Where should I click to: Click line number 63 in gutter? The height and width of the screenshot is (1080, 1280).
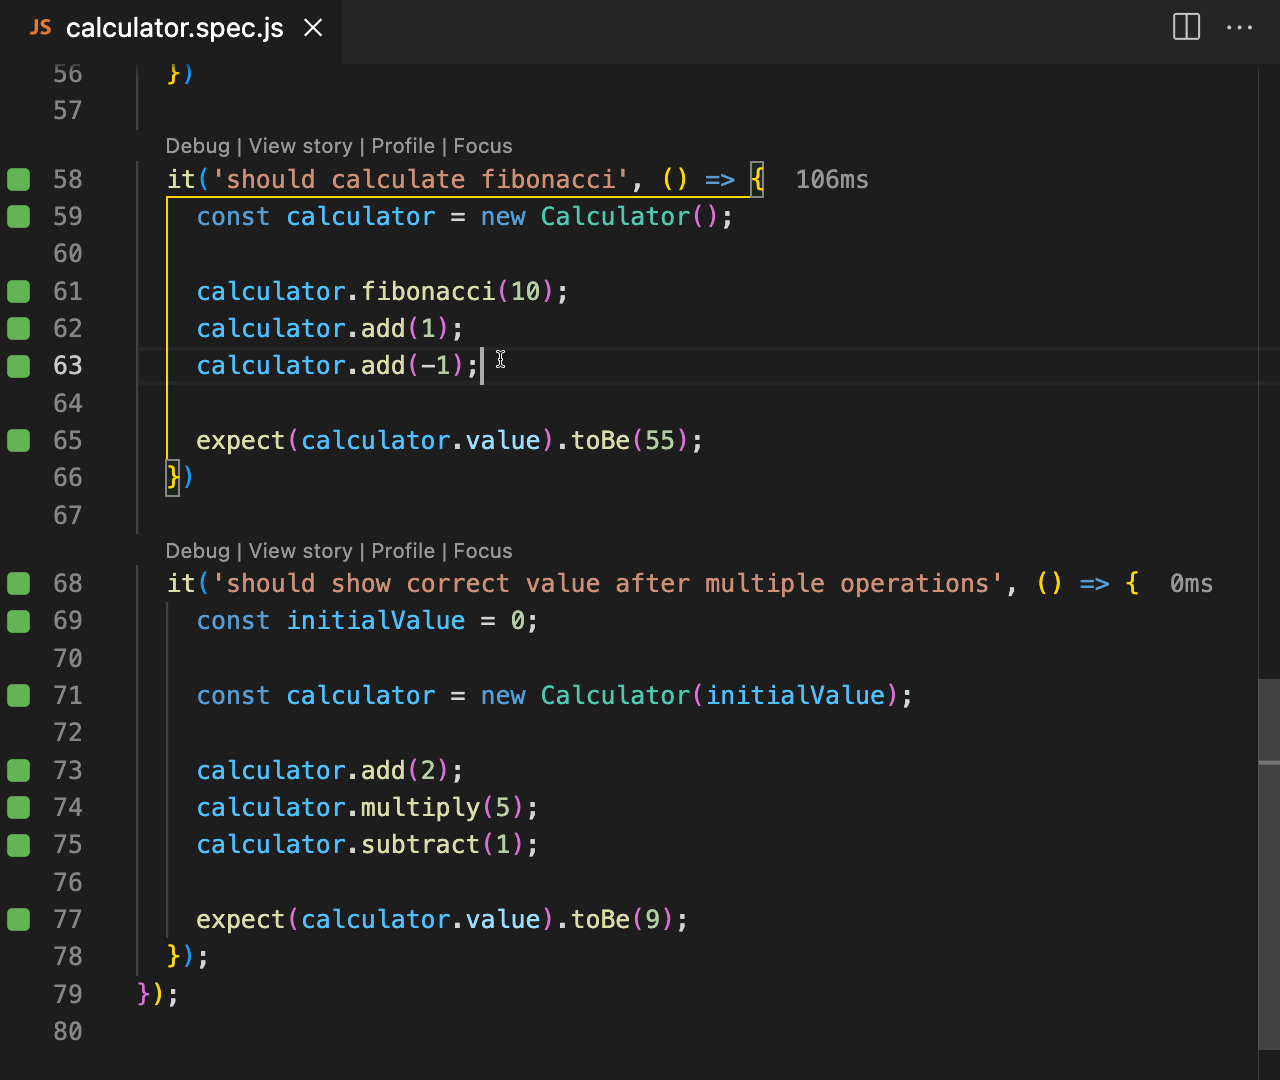[68, 365]
